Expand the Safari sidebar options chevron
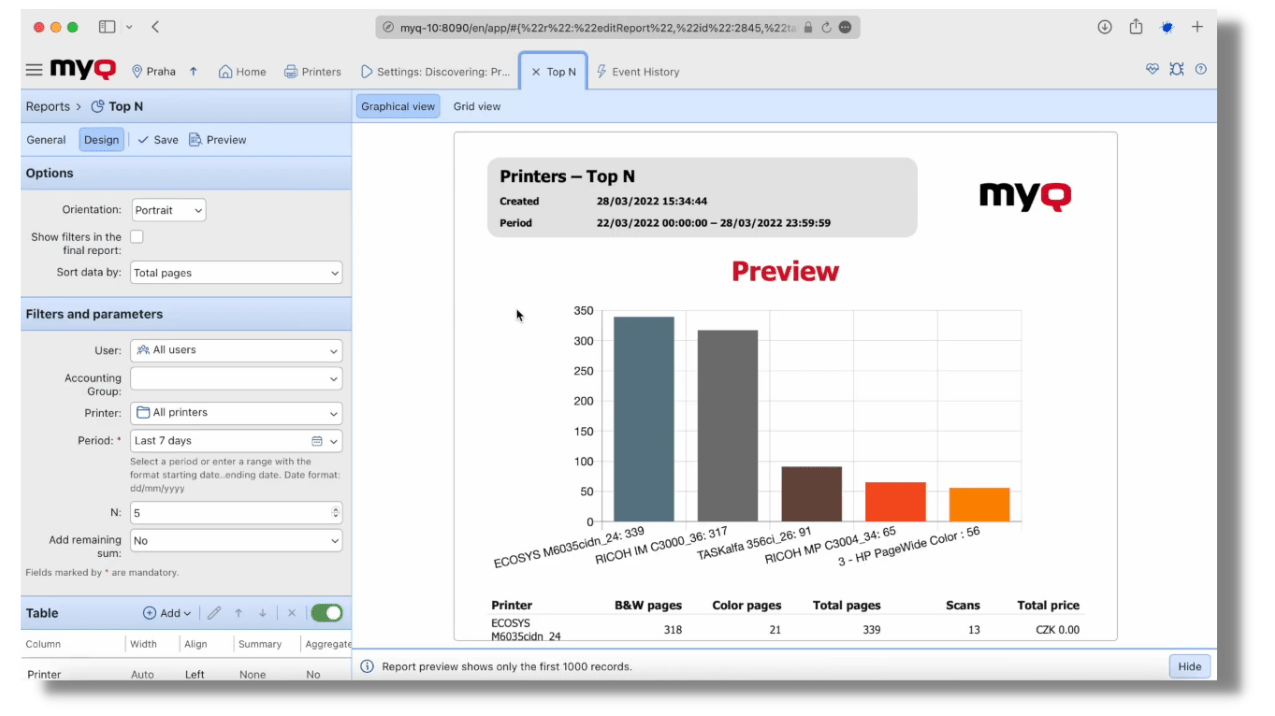 [130, 27]
